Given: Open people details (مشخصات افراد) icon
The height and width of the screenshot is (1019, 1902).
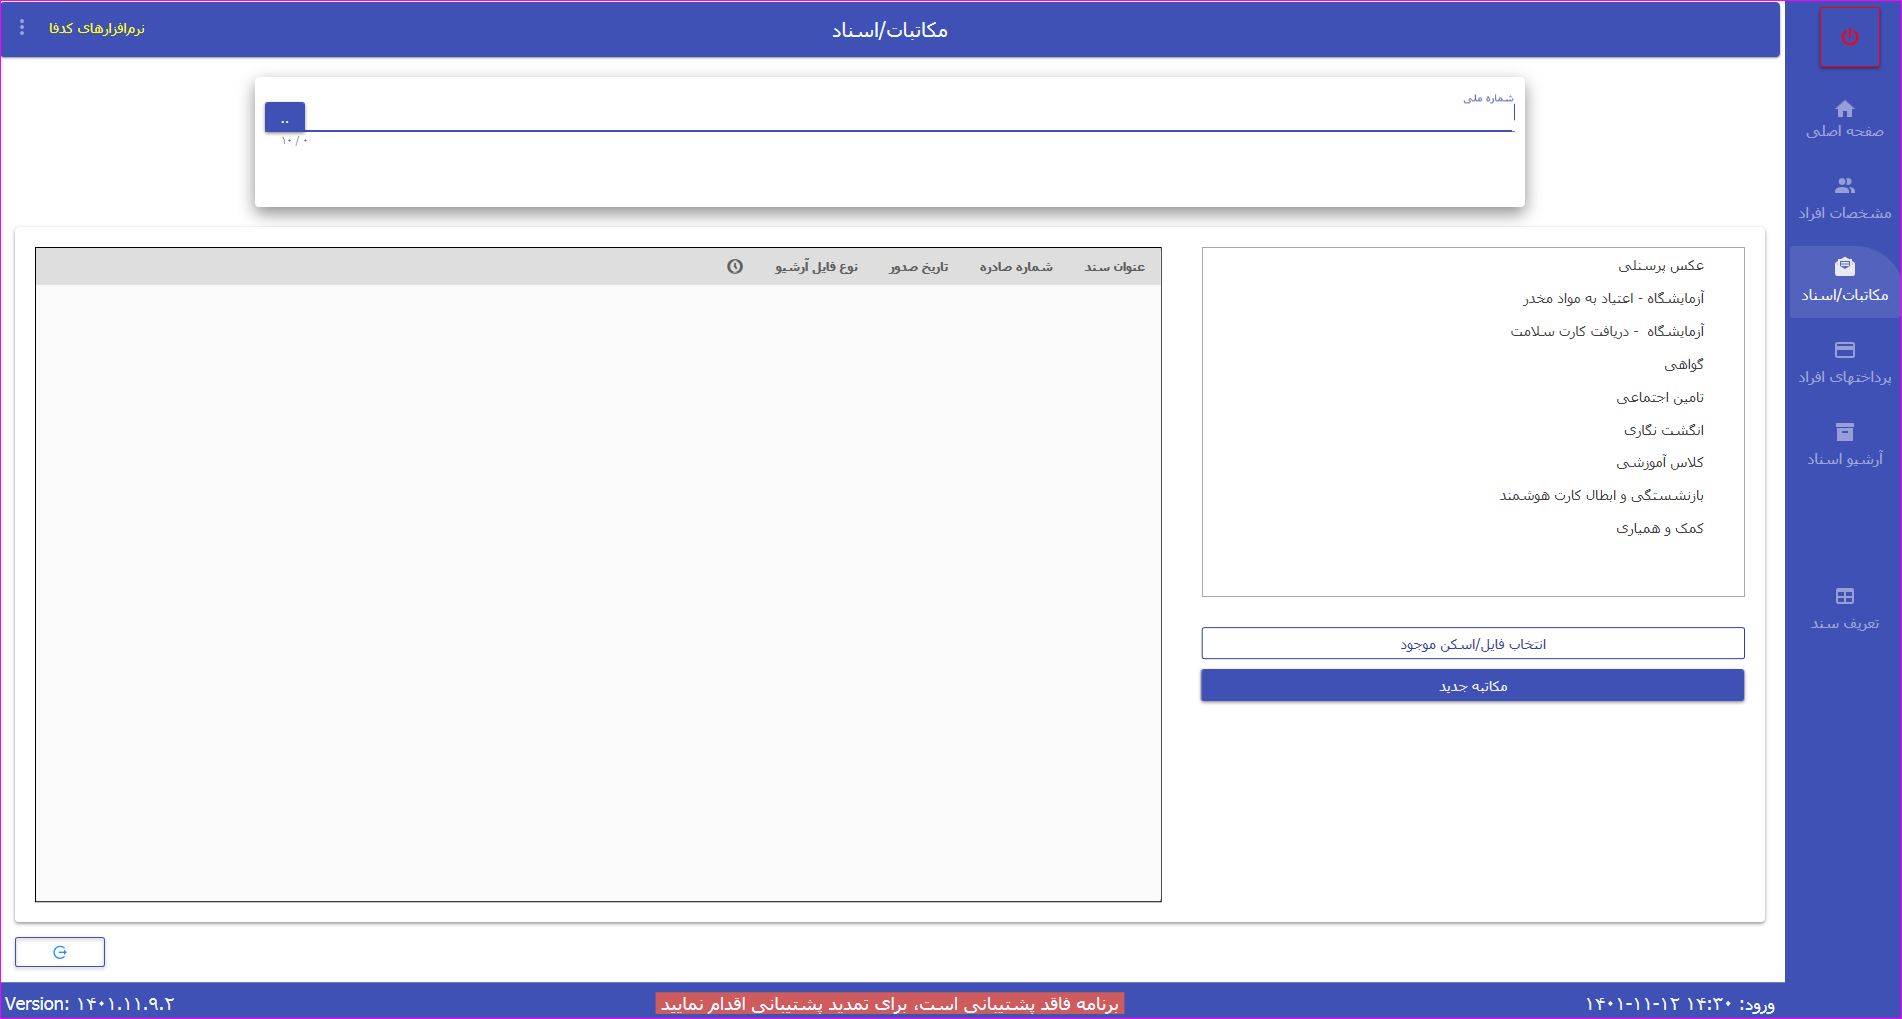Looking at the screenshot, I should (1844, 186).
